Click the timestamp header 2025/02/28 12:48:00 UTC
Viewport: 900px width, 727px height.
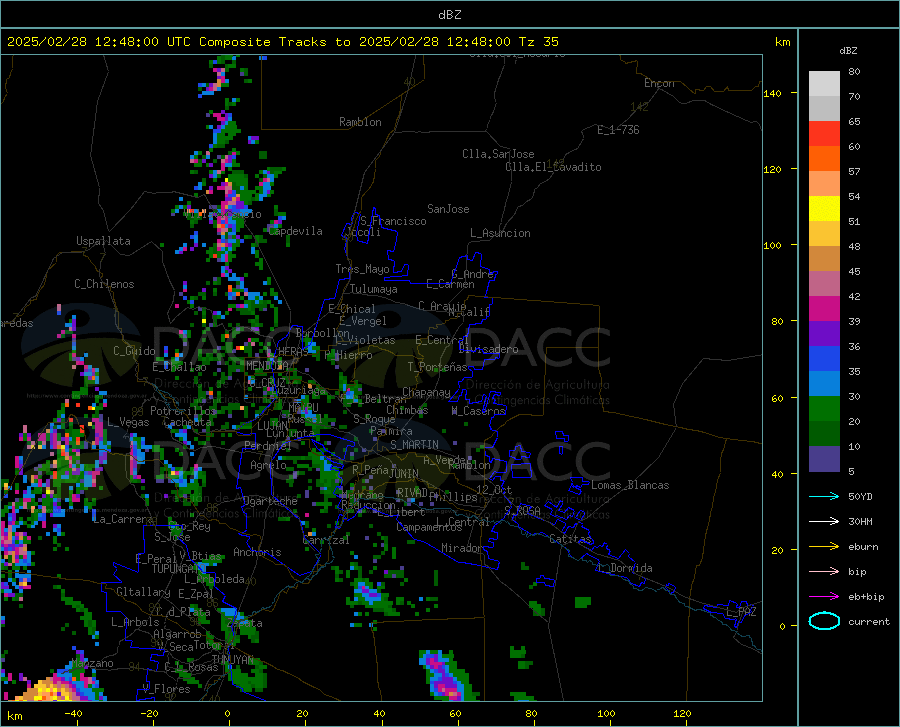(x=92, y=42)
